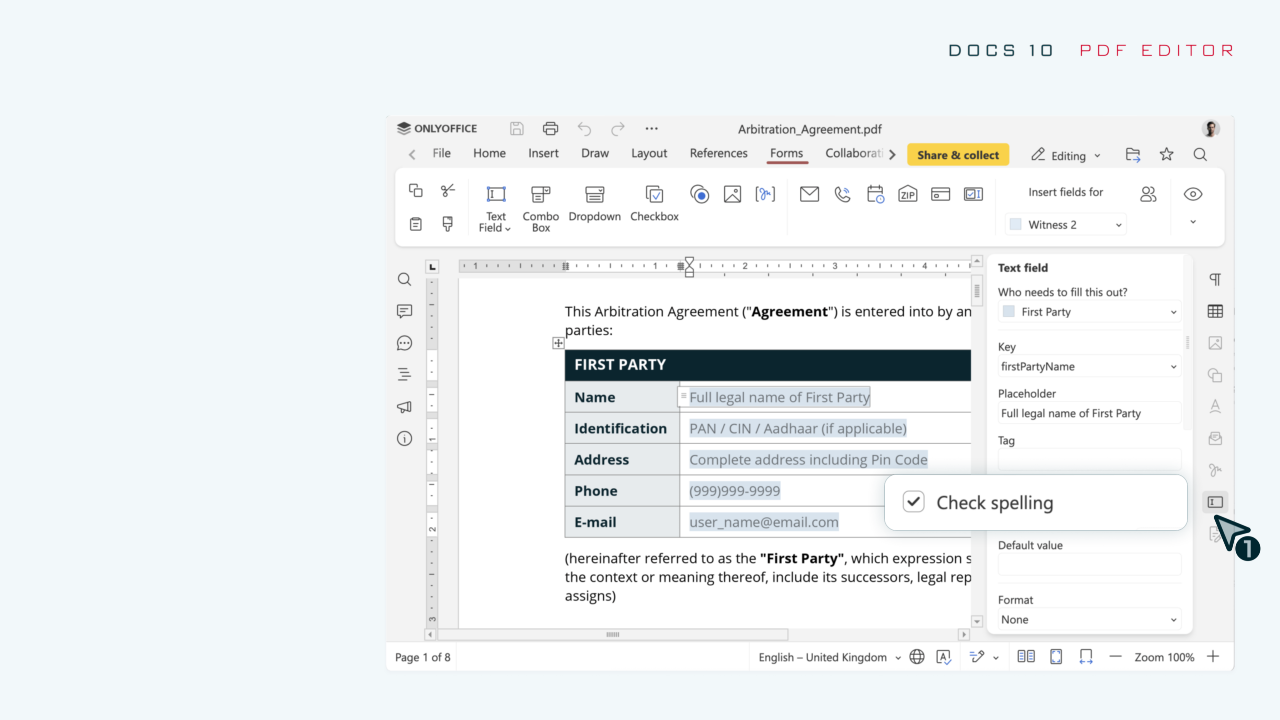Insert a Signature field icon
The height and width of the screenshot is (720, 1280).
[765, 194]
